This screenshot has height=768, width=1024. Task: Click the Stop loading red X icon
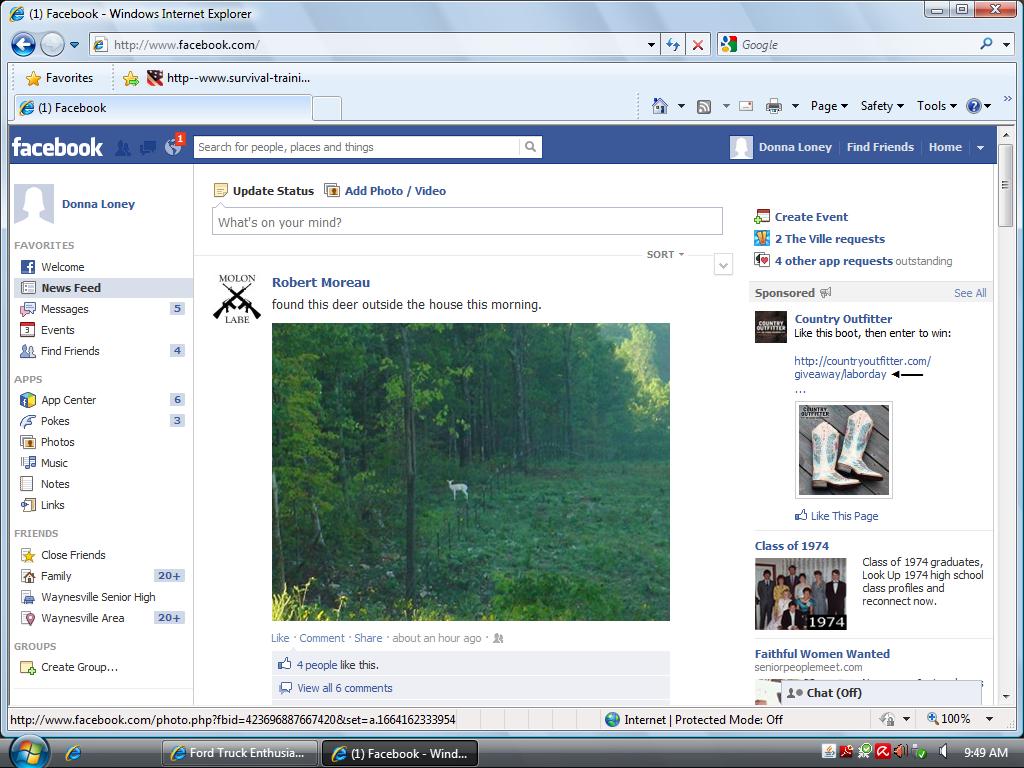pos(697,44)
